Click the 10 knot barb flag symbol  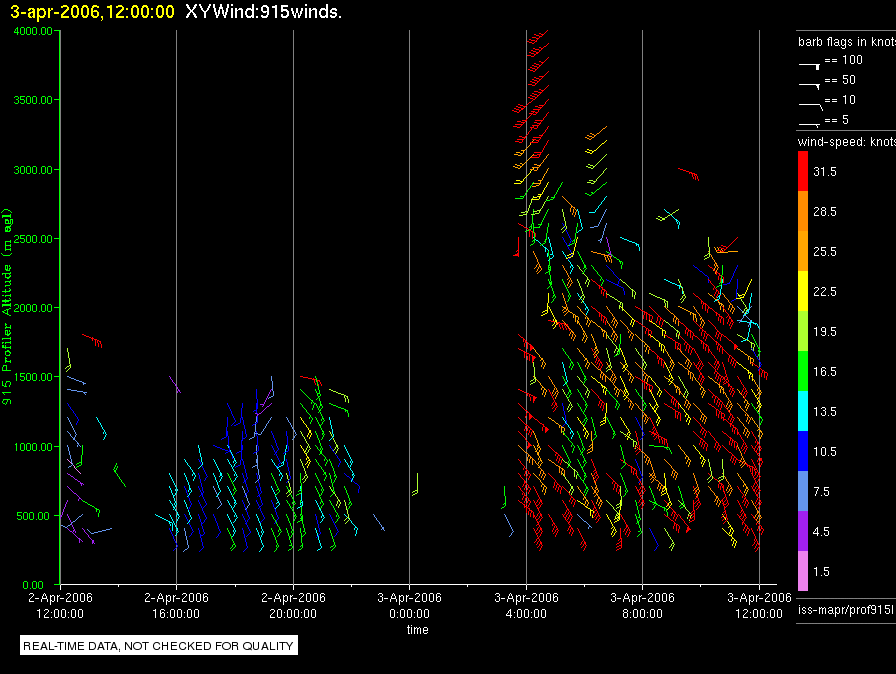click(x=809, y=103)
